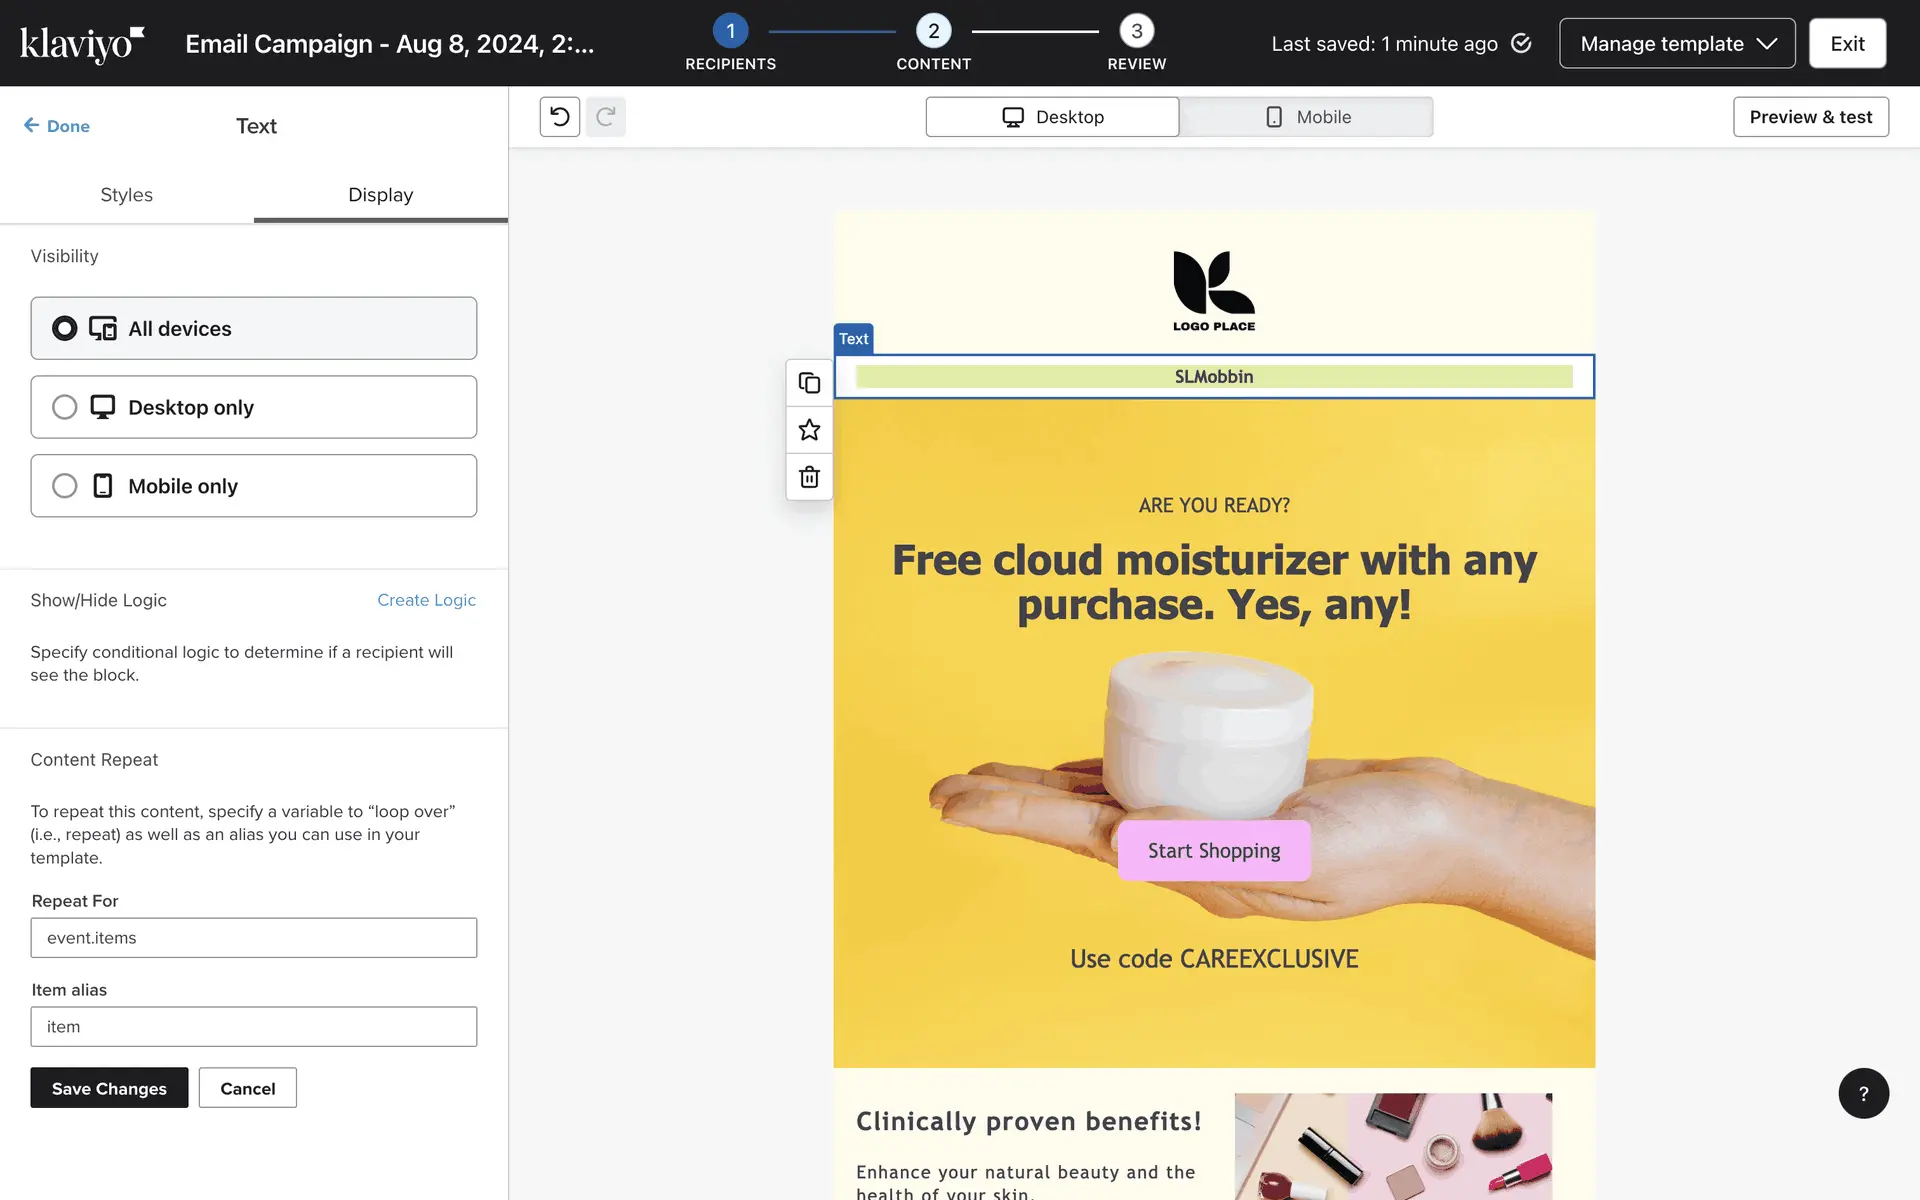Choose Desktop only visibility

pyautogui.click(x=253, y=407)
